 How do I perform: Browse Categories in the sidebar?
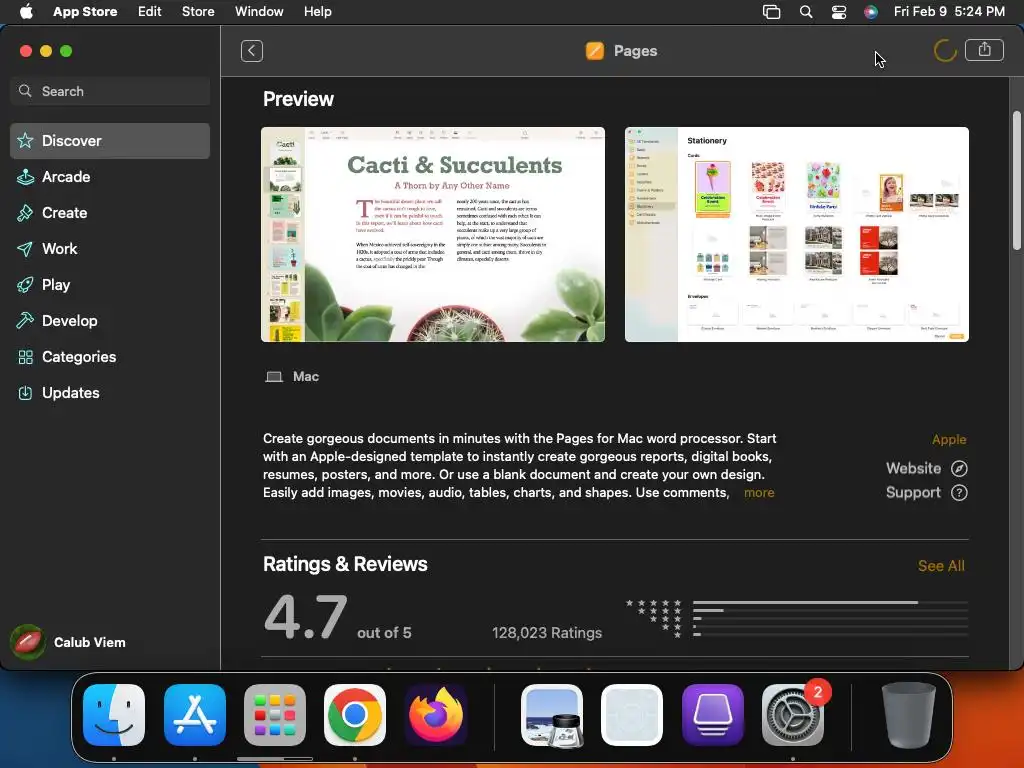coord(110,357)
